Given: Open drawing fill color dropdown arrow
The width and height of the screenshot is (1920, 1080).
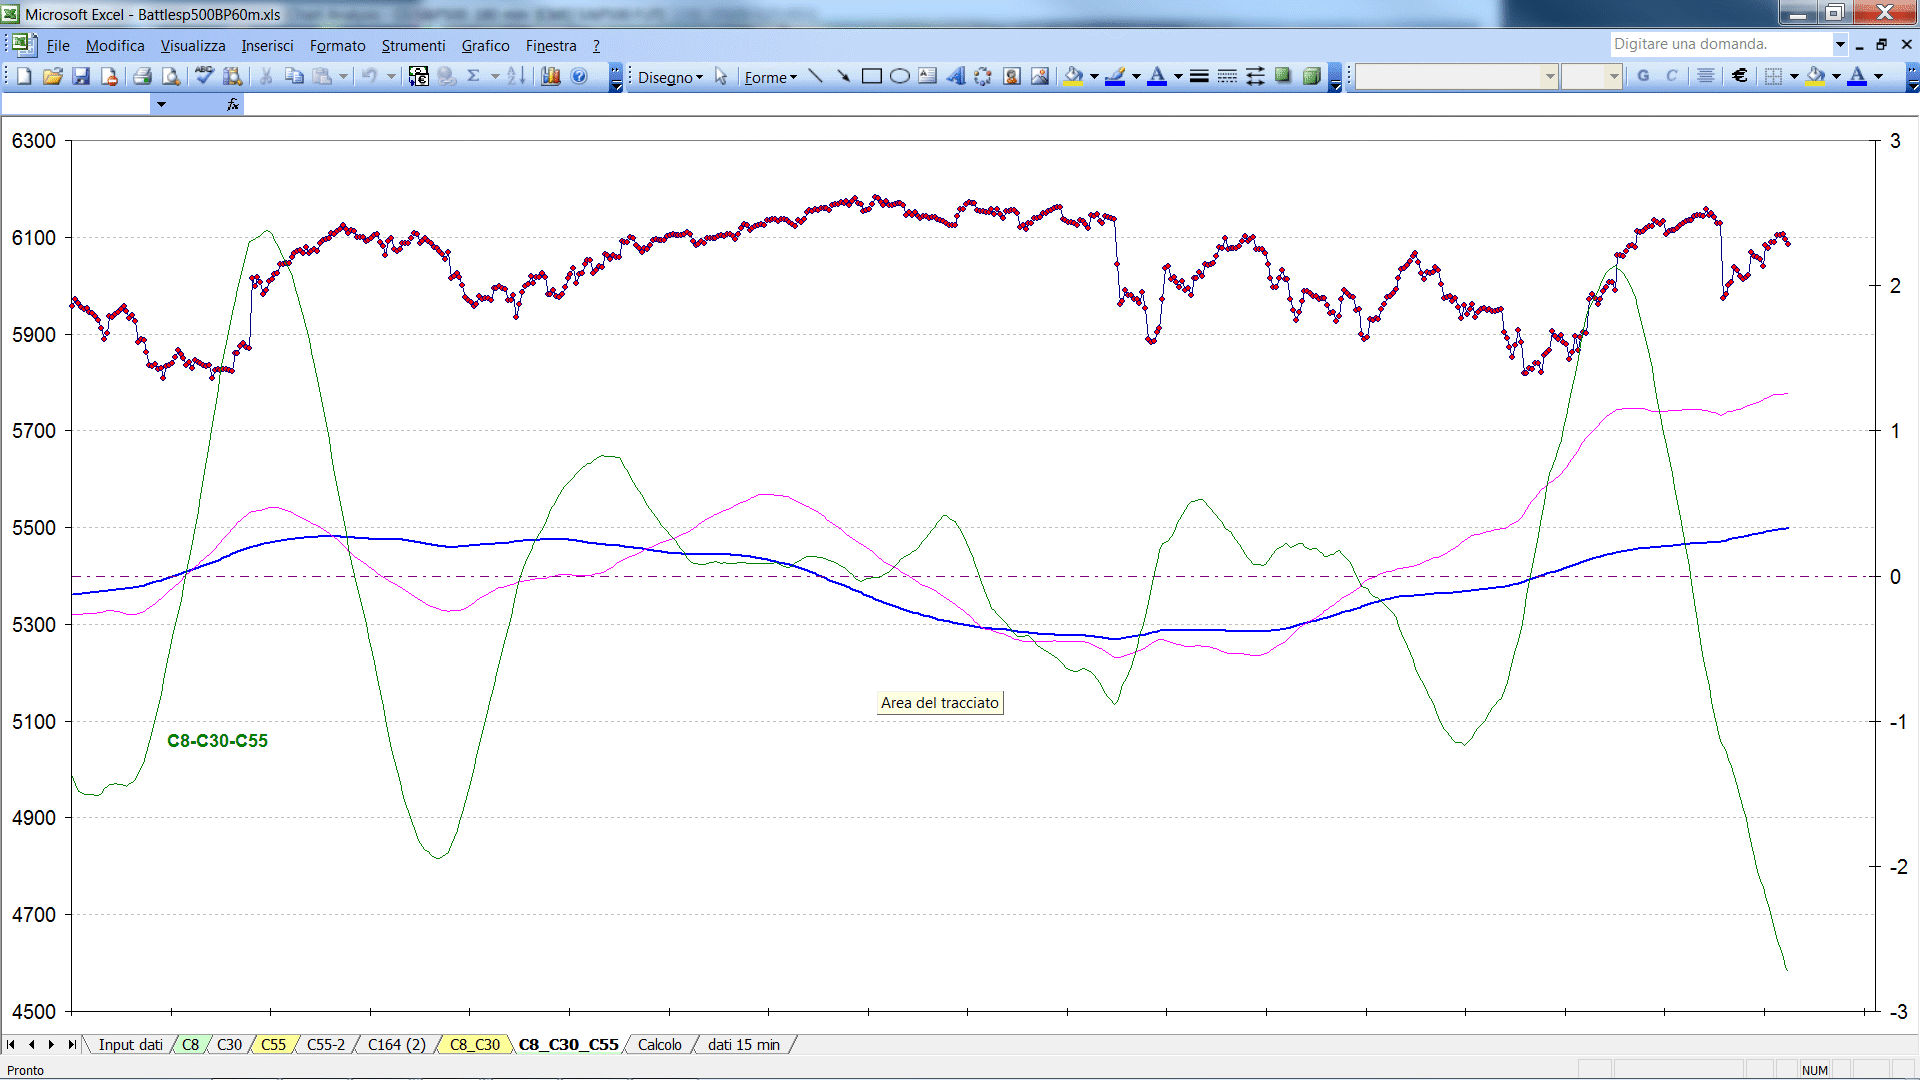Looking at the screenshot, I should click(1094, 76).
